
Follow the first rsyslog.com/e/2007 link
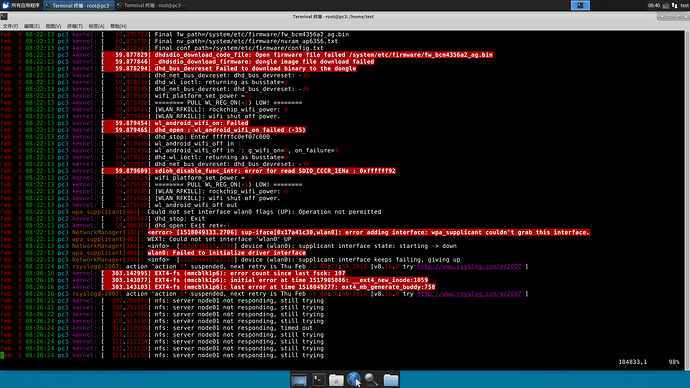469,266
